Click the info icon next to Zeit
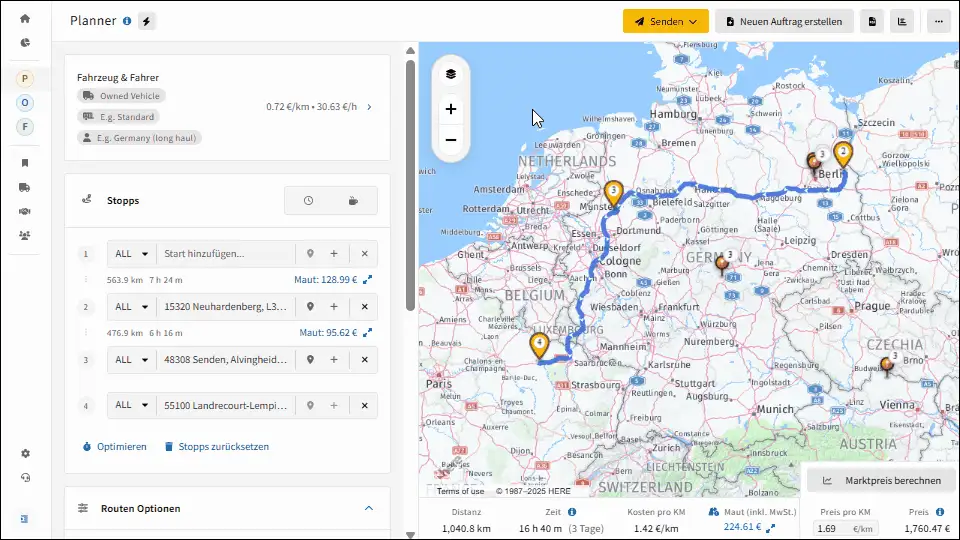Viewport: 960px width, 540px height. click(572, 512)
